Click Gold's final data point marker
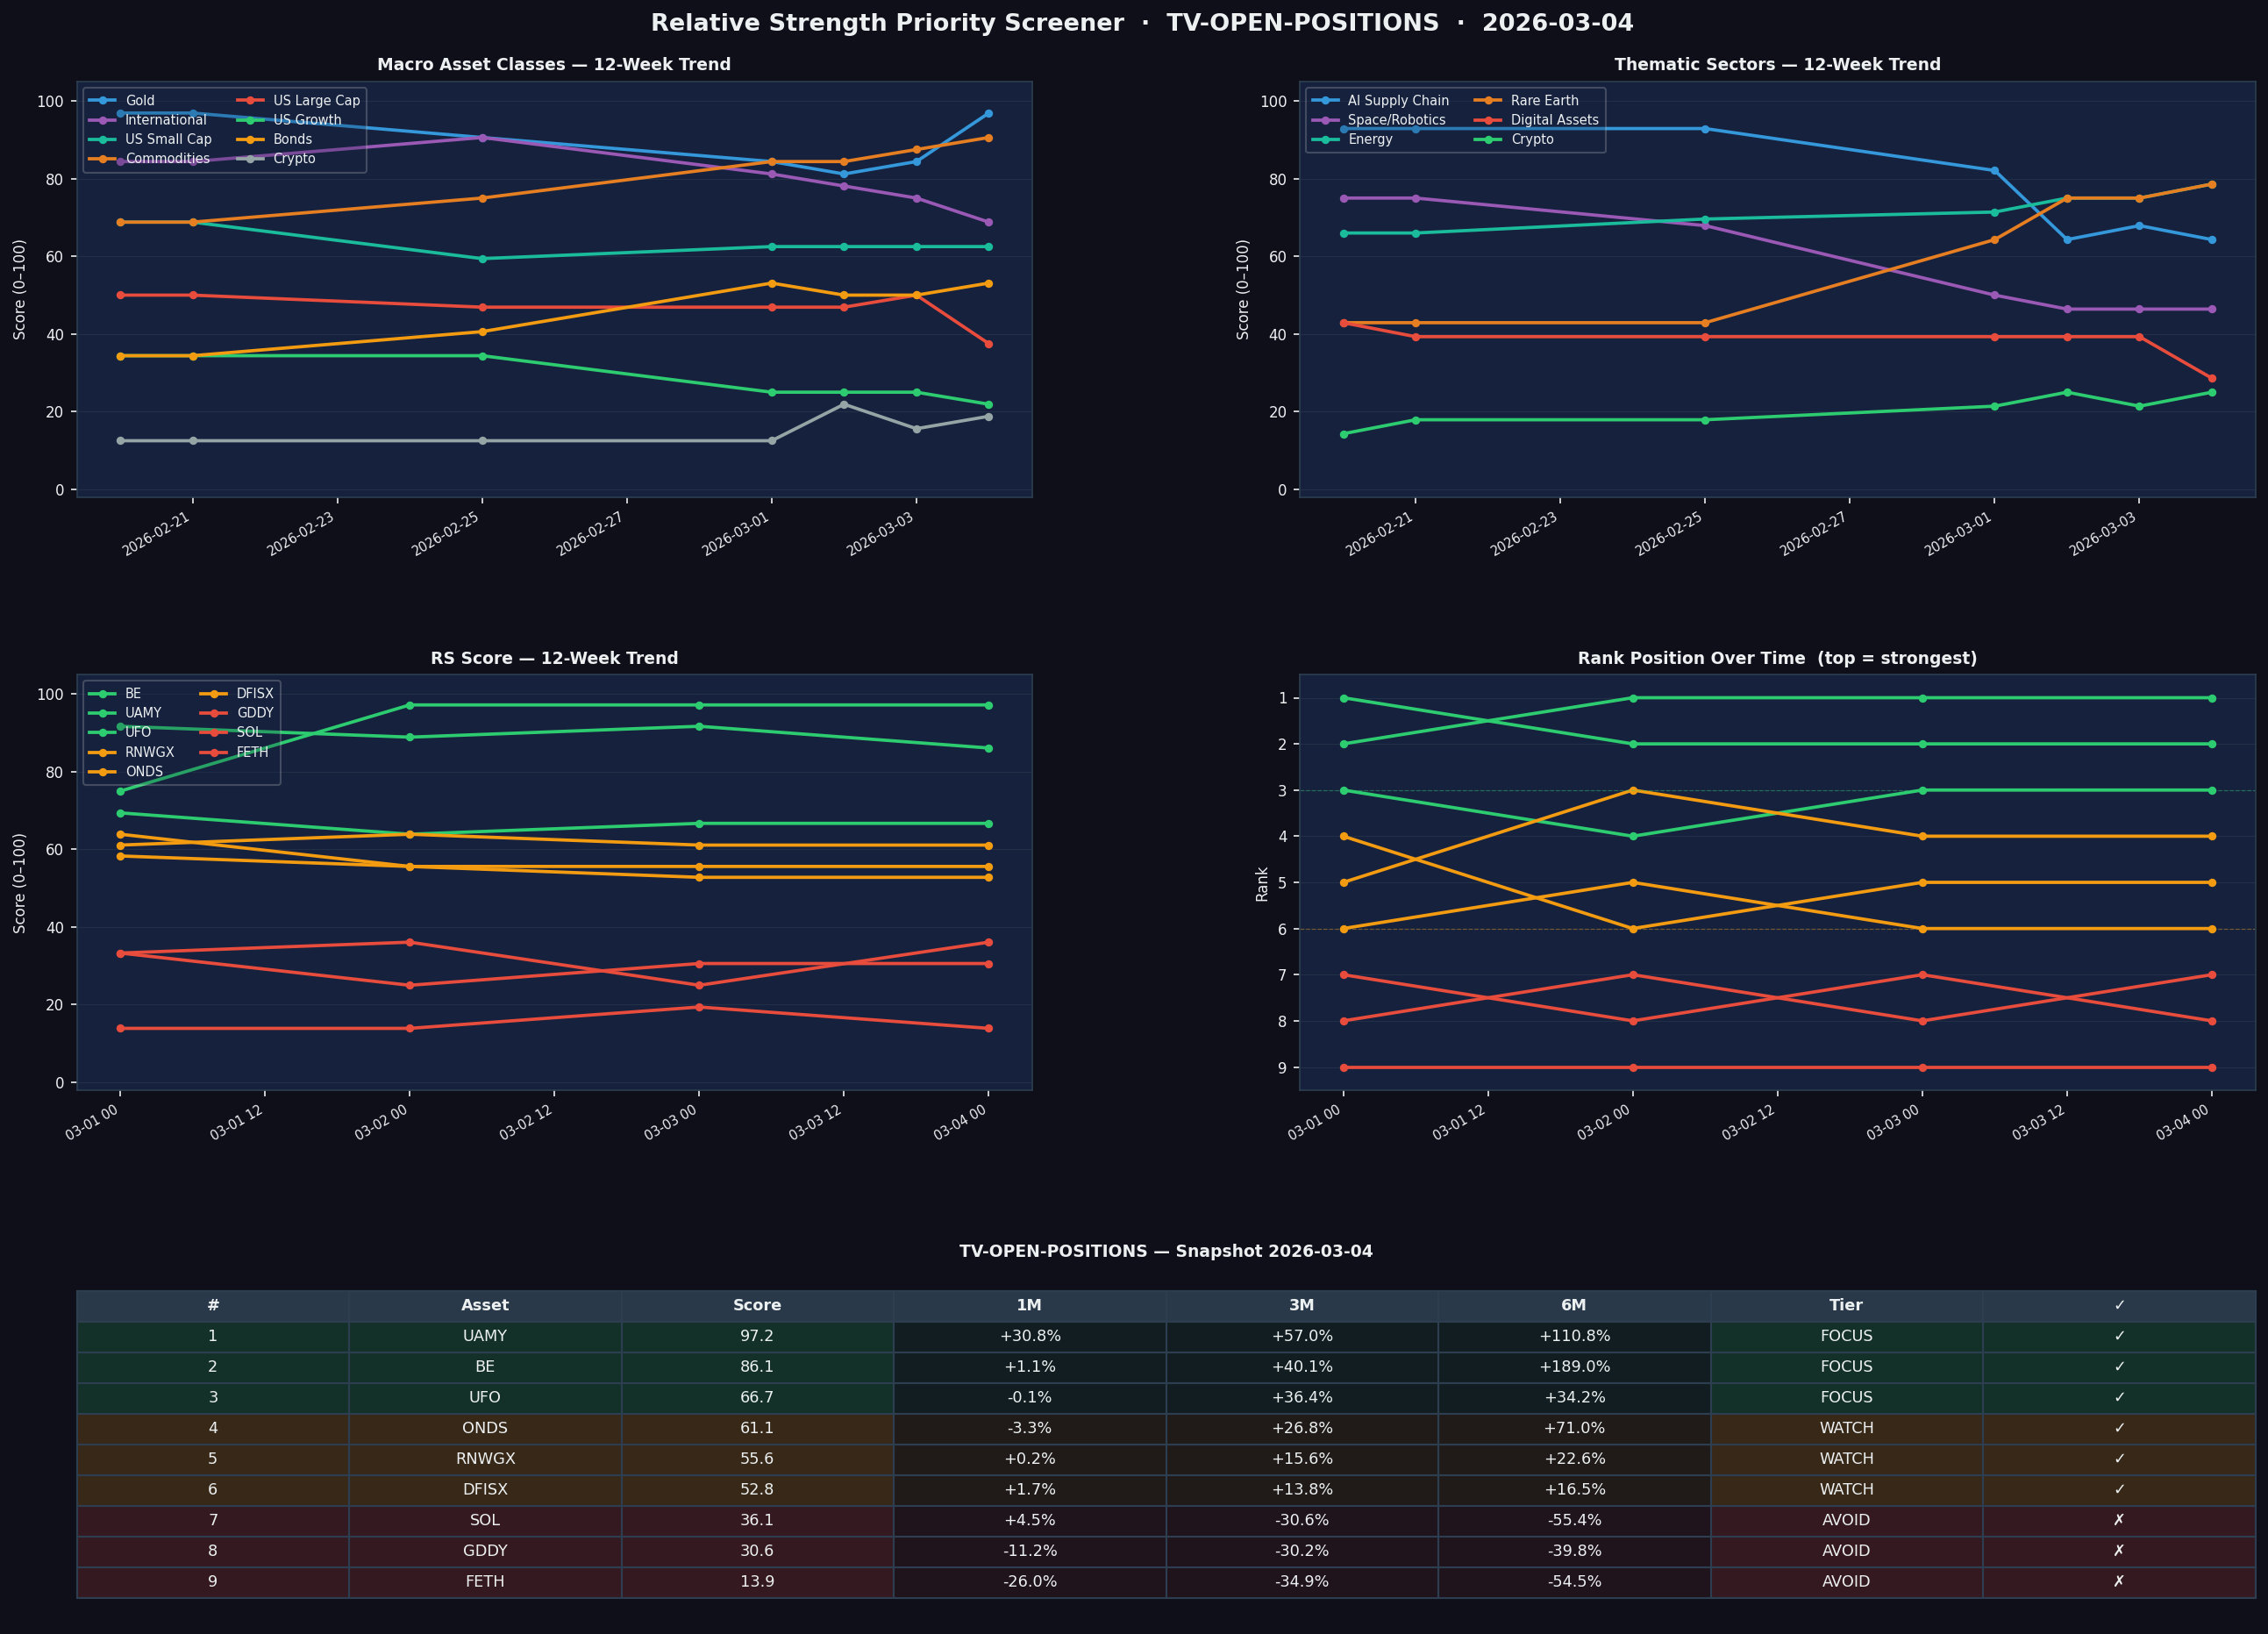Screen dimensions: 2268x1634 pos(988,114)
